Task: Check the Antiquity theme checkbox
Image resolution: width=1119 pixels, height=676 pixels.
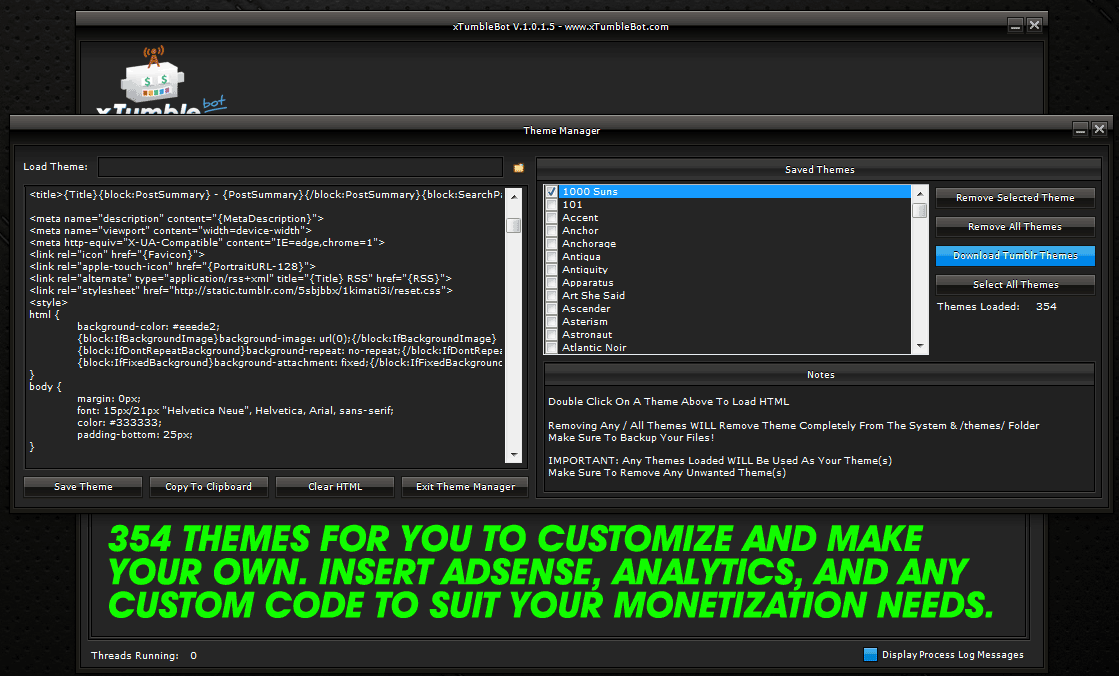Action: (551, 270)
